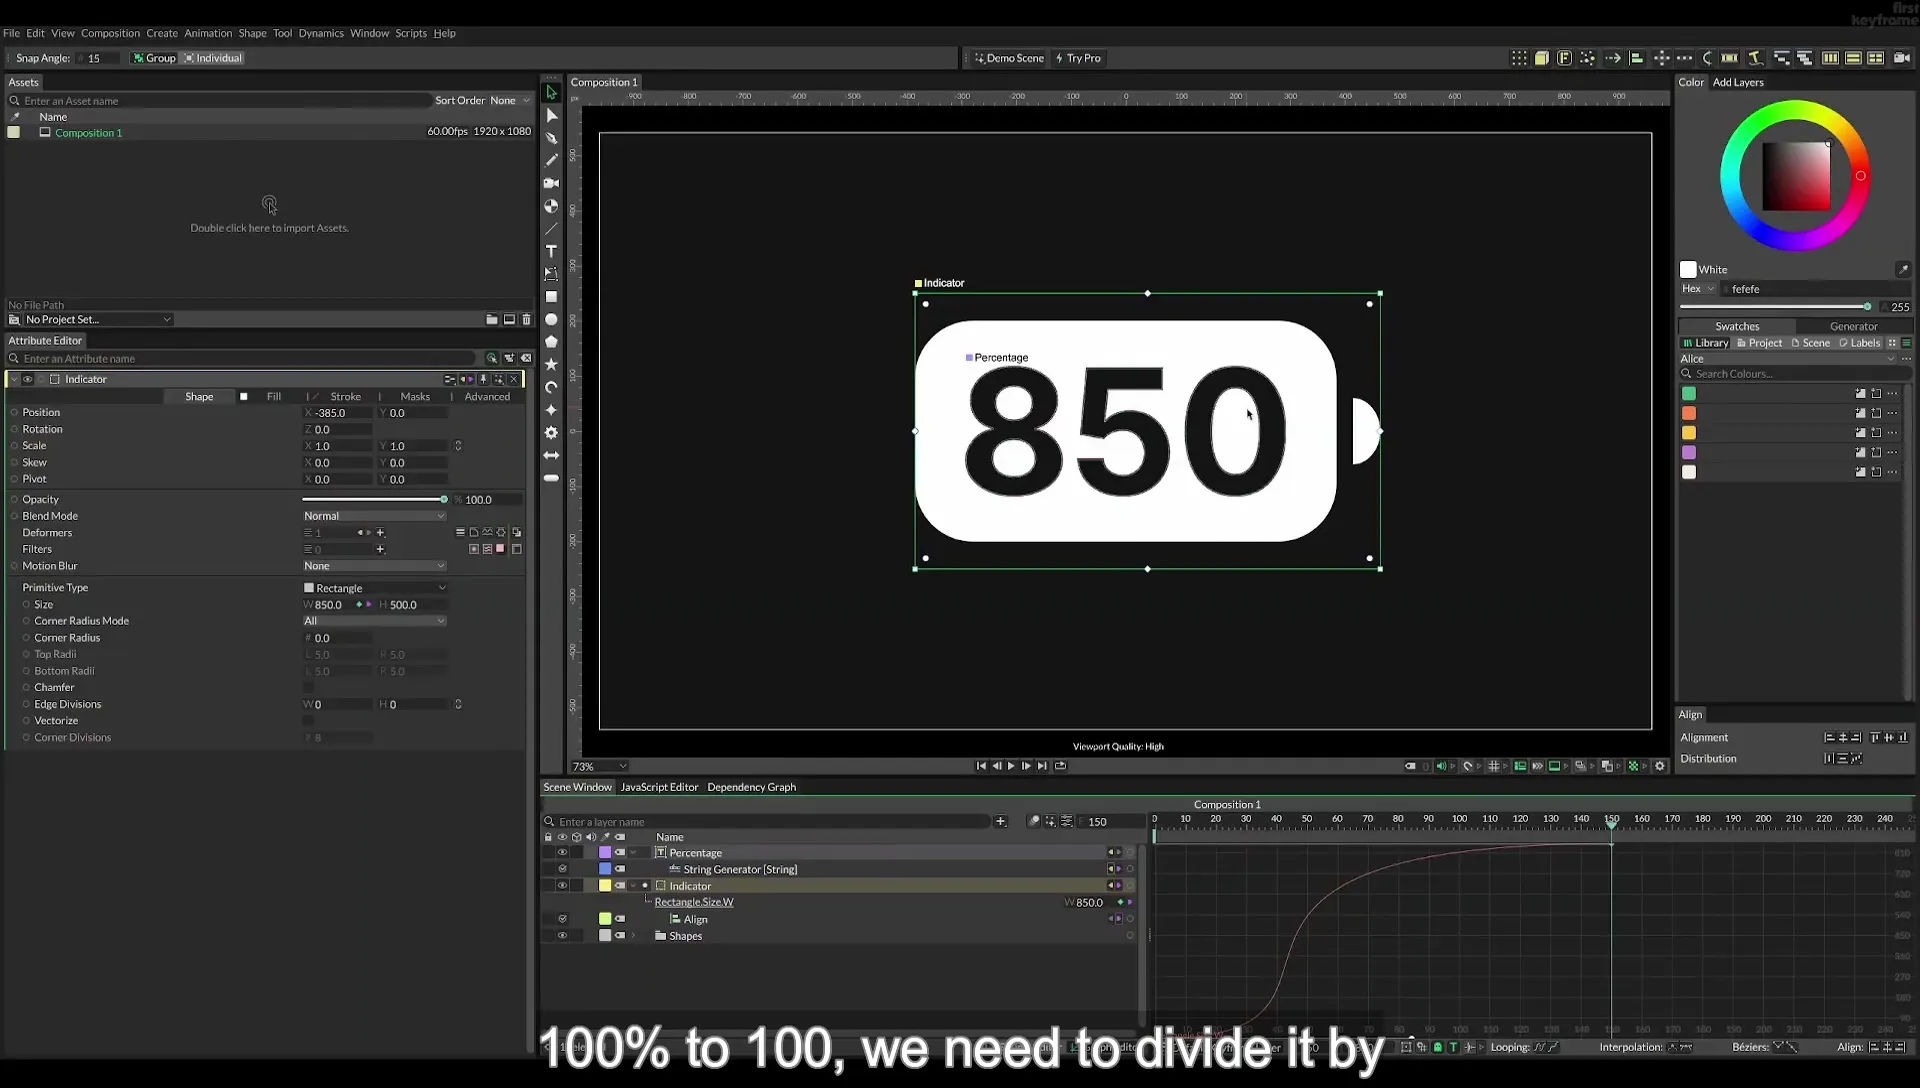This screenshot has width=1920, height=1088.
Task: Select the Text tool in the vertical toolbar
Action: pos(551,251)
